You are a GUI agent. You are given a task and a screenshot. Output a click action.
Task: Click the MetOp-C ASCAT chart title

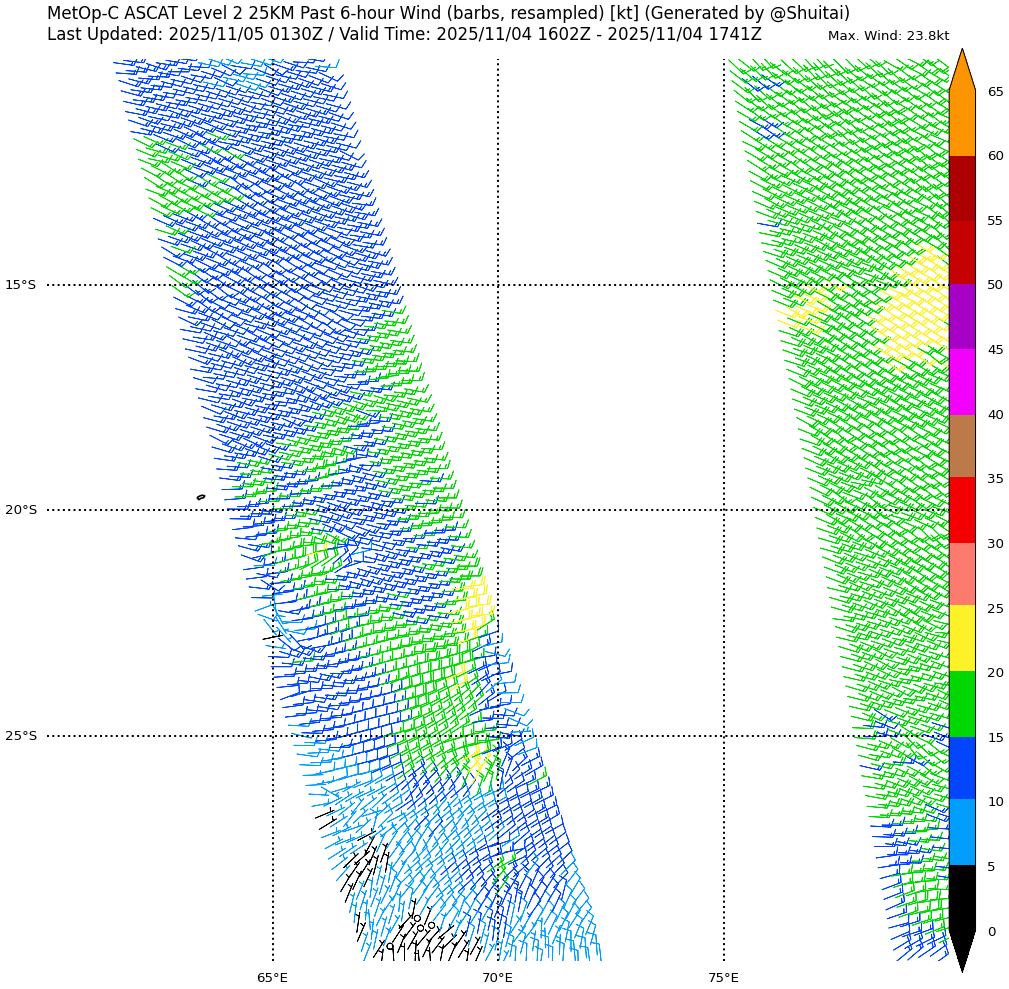(x=448, y=13)
